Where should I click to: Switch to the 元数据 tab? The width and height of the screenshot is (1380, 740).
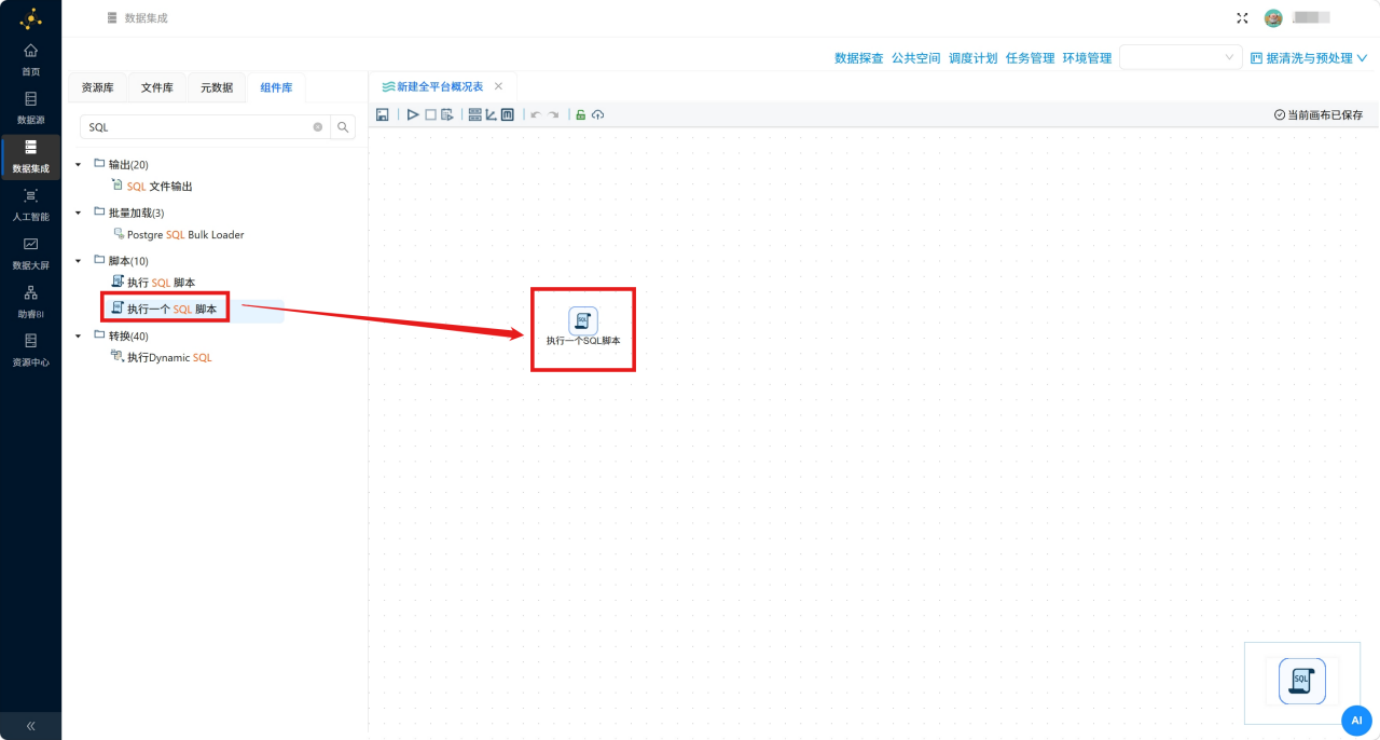click(217, 88)
